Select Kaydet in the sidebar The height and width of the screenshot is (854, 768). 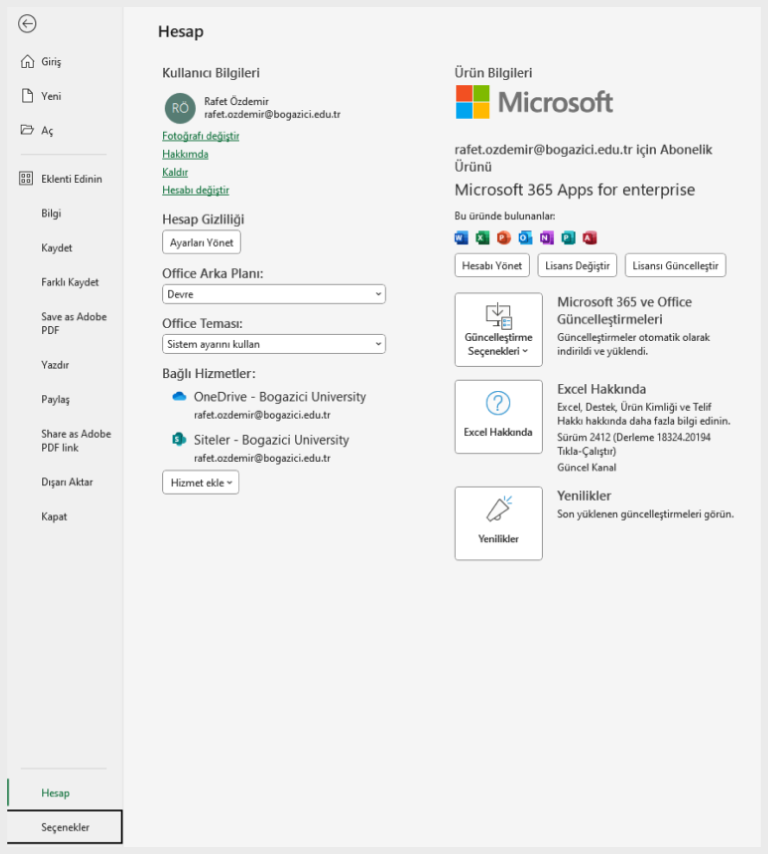click(57, 248)
